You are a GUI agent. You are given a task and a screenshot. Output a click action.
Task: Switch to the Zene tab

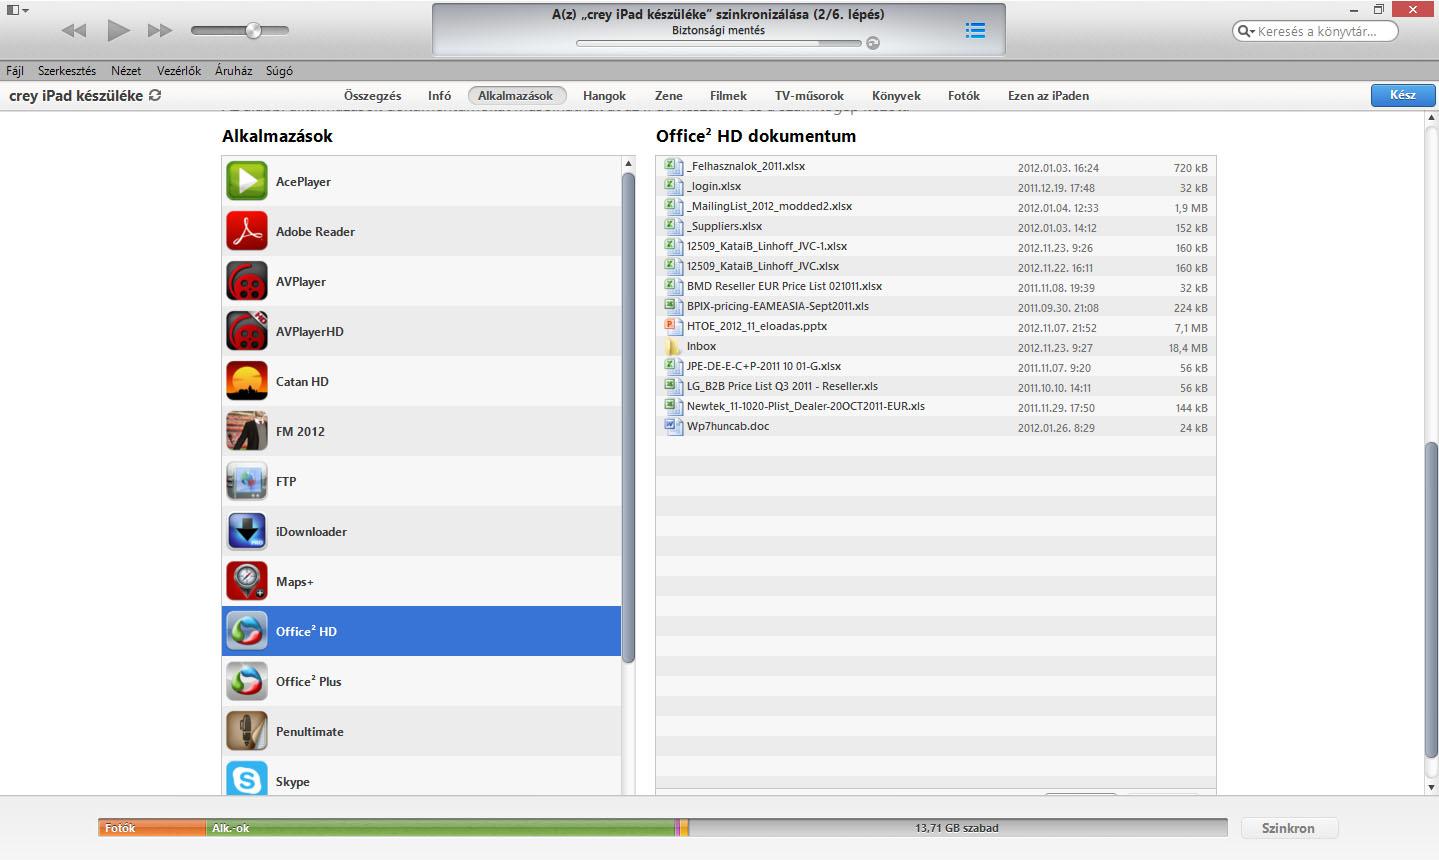pyautogui.click(x=668, y=96)
